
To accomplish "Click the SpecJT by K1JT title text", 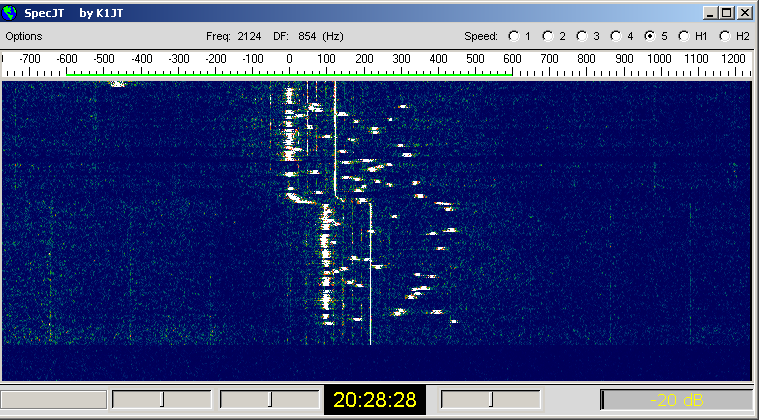I will pyautogui.click(x=74, y=13).
